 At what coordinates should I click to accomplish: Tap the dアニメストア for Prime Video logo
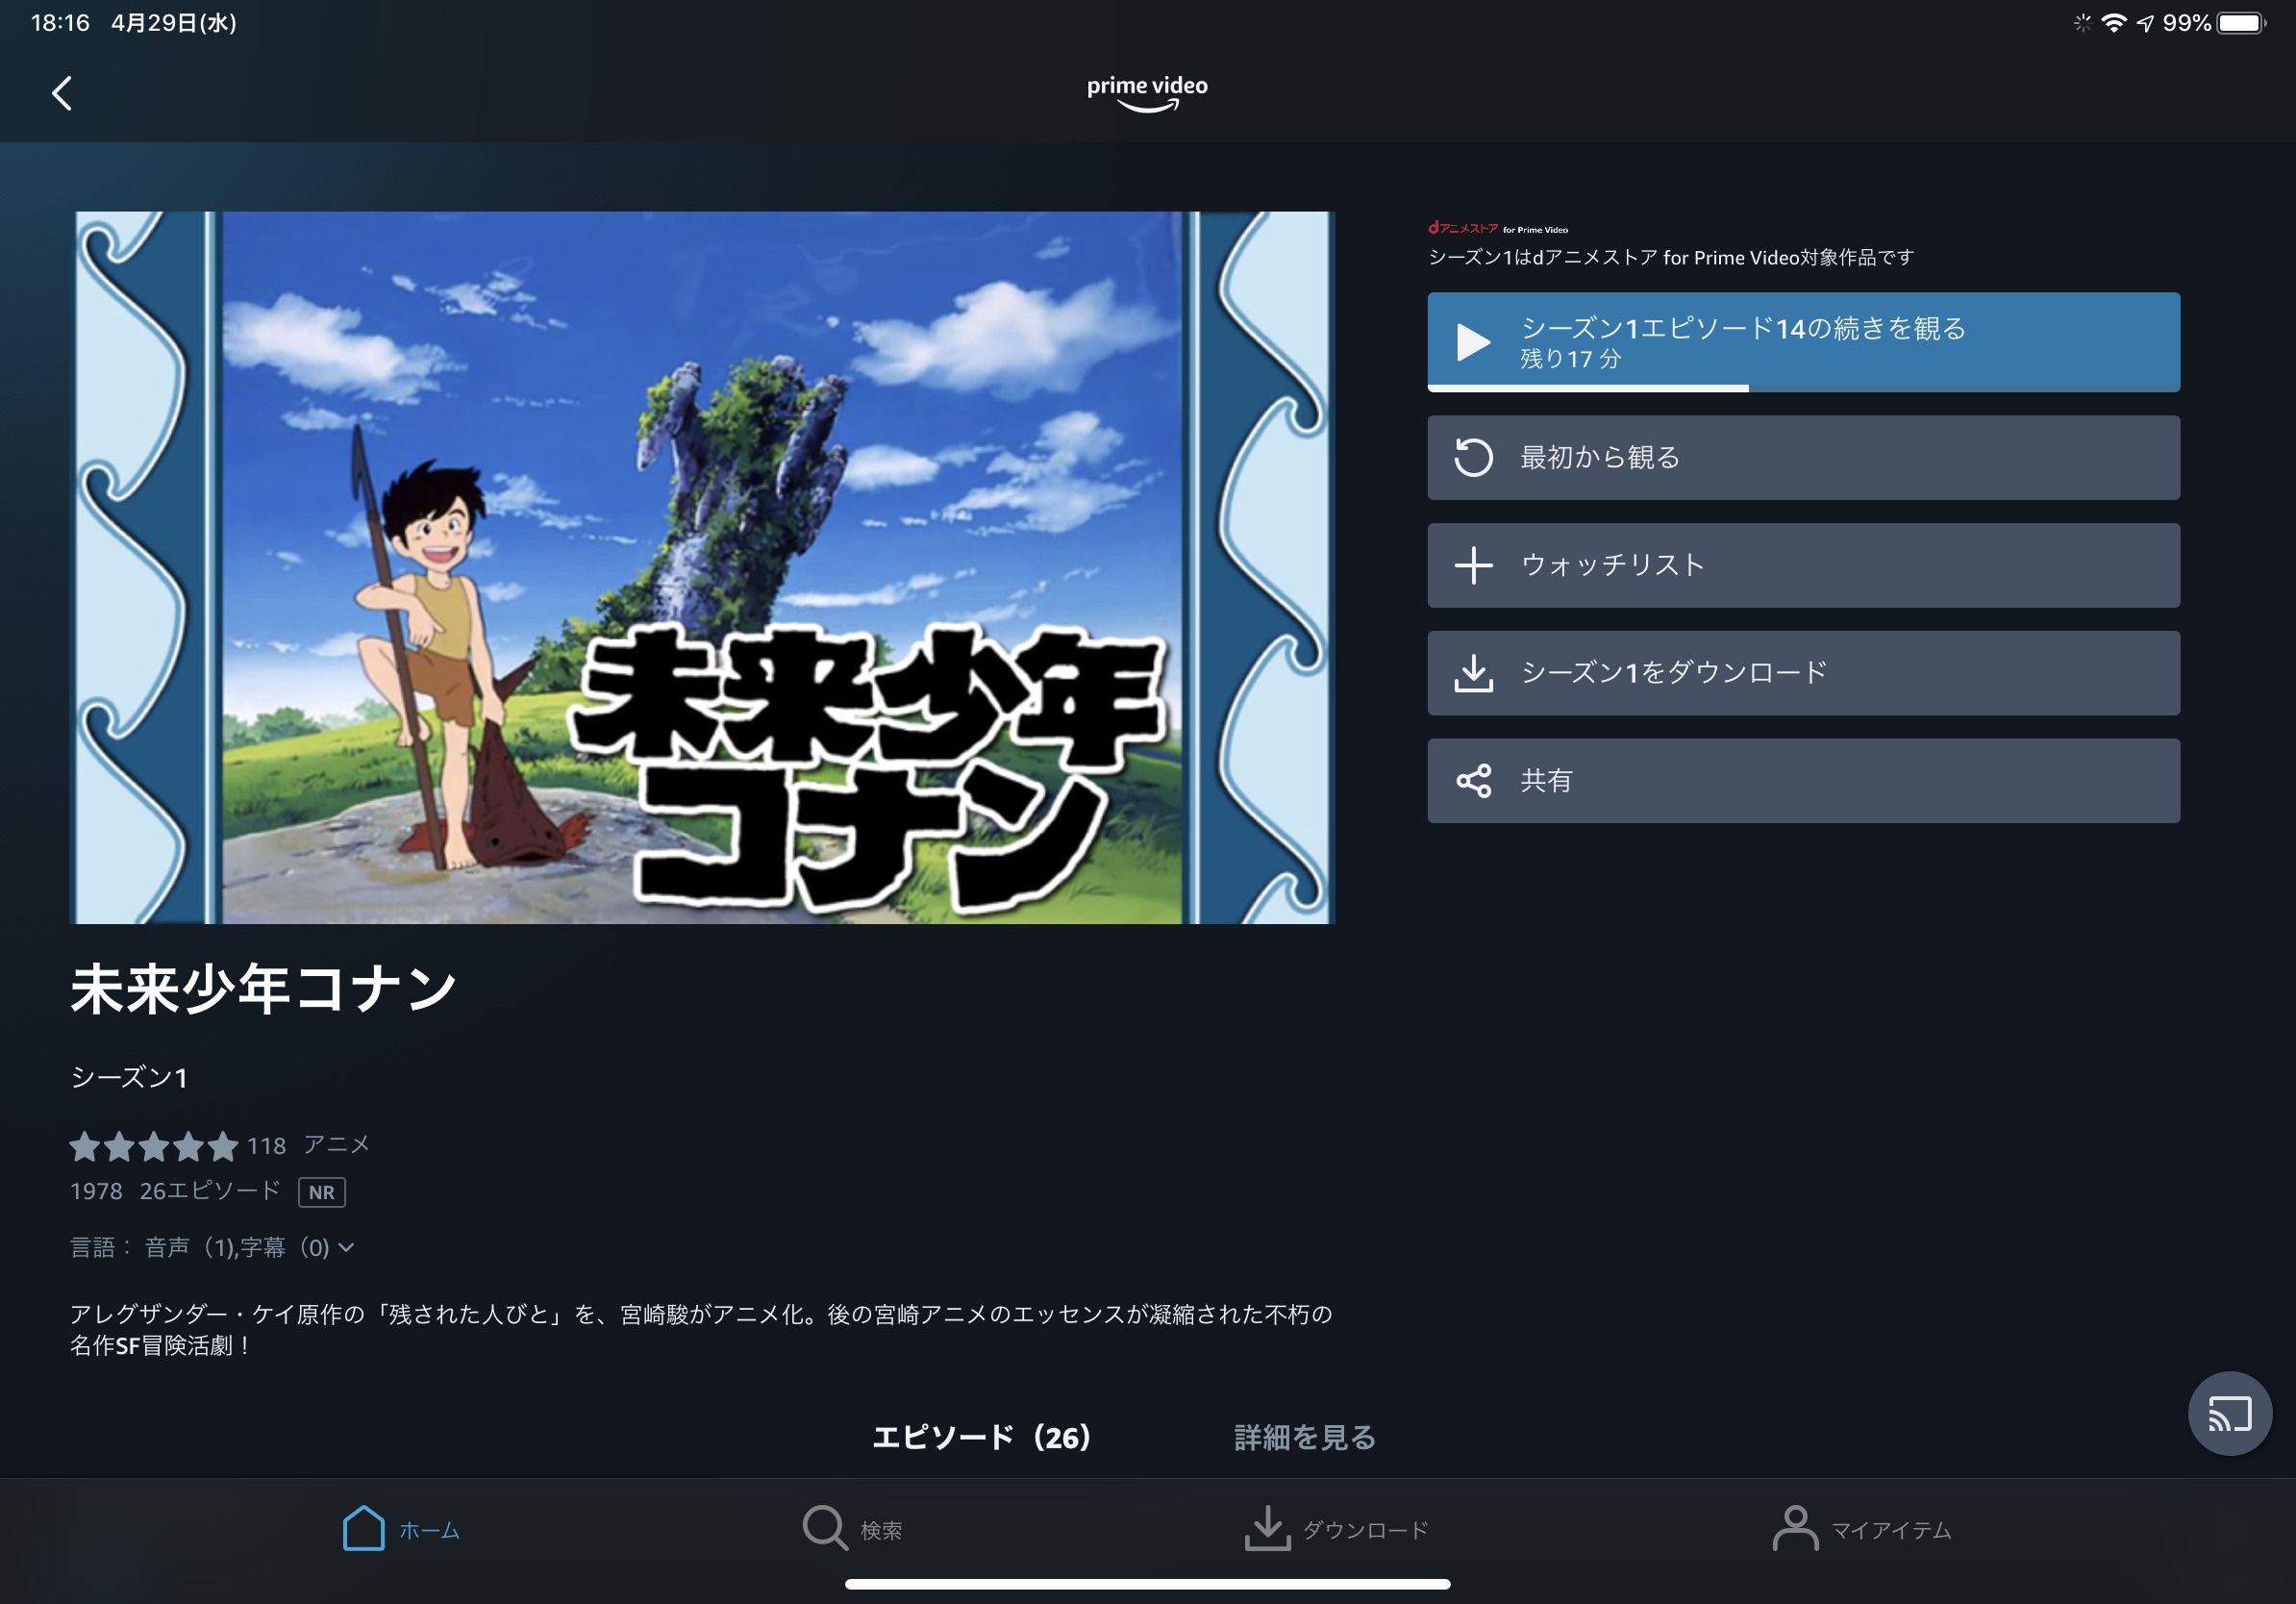click(1498, 228)
